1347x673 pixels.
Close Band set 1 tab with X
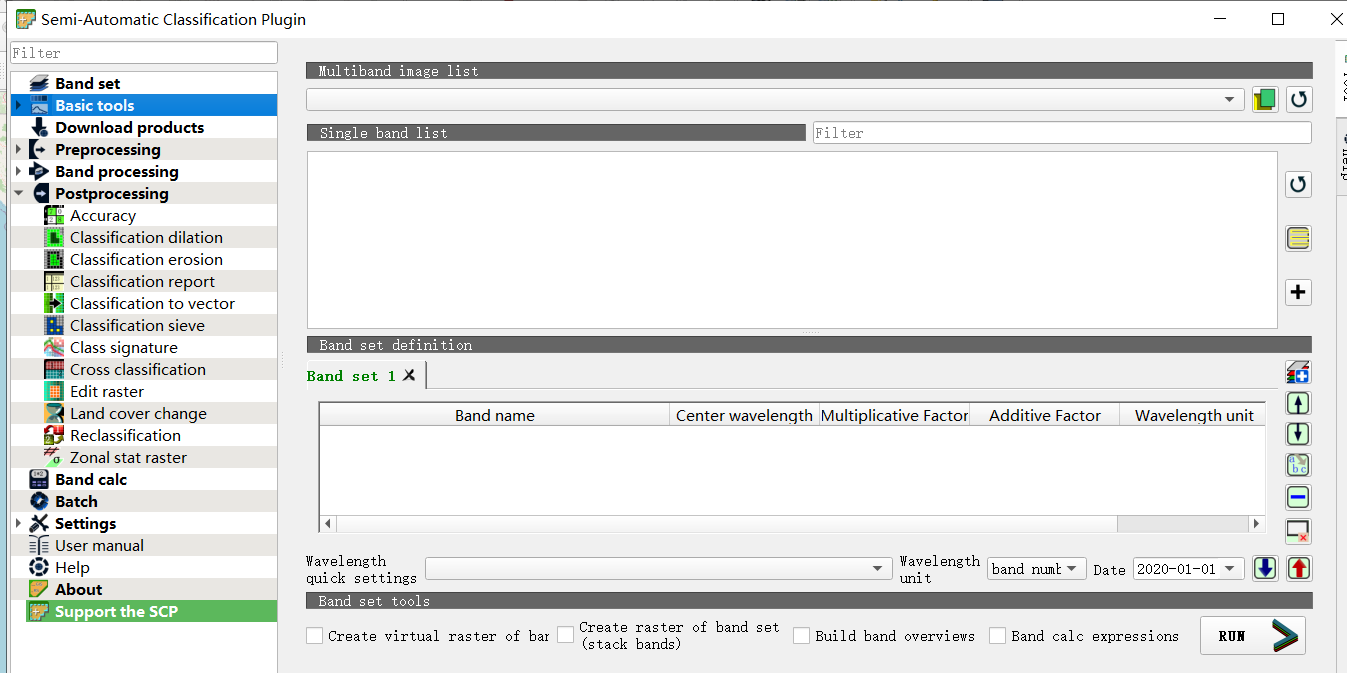409,375
